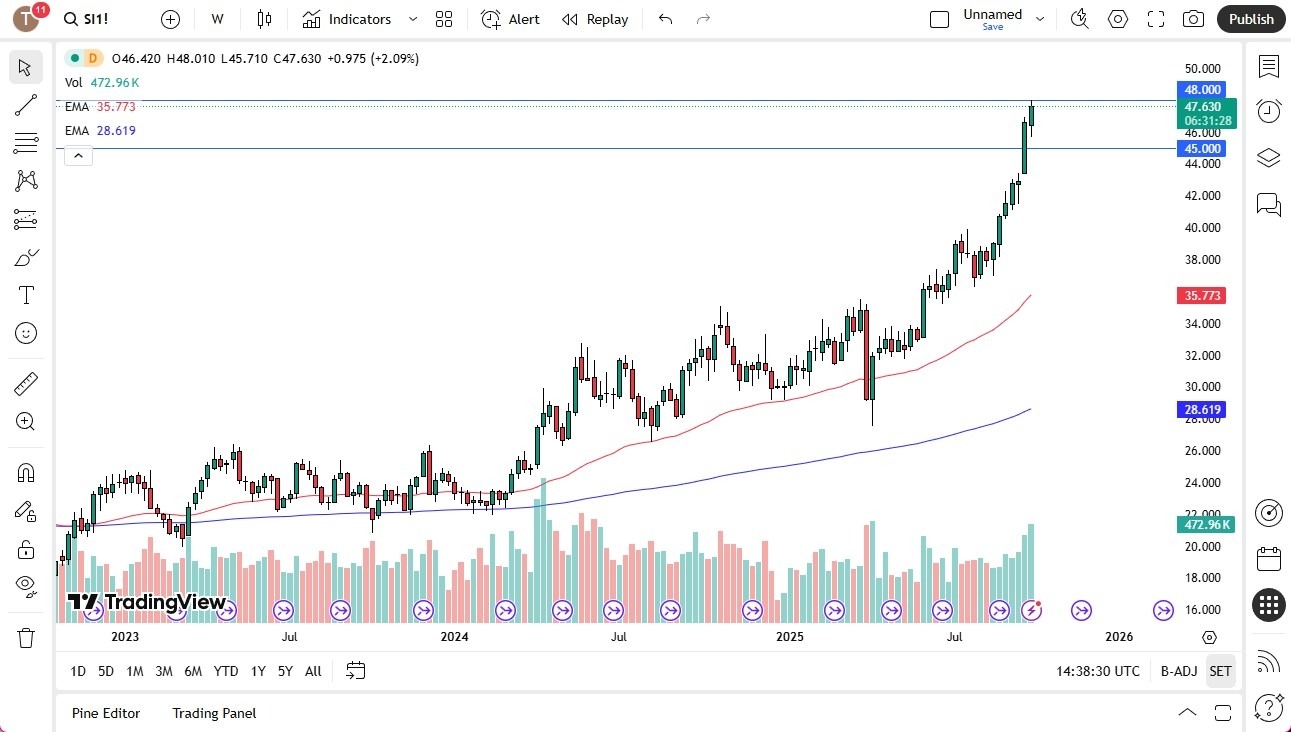Take a snapshot with the camera icon
This screenshot has width=1291, height=732.
coord(1194,19)
